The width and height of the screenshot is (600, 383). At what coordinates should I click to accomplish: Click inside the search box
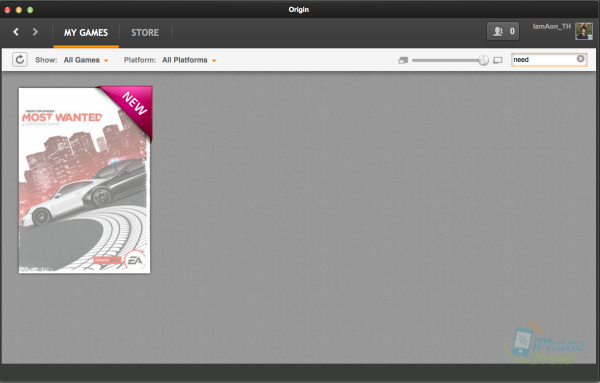(x=544, y=60)
